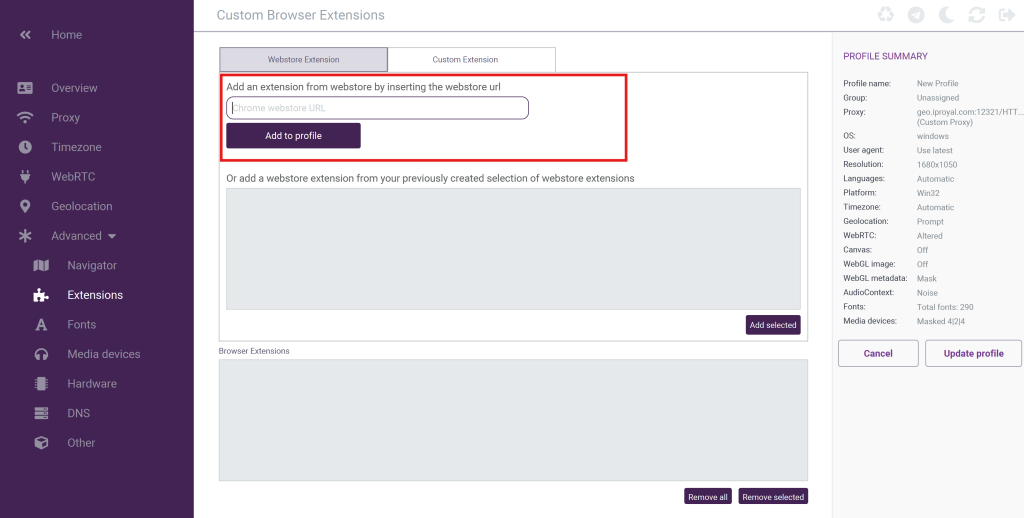Open the Navigator map icon item
This screenshot has height=518, width=1024.
coord(41,266)
